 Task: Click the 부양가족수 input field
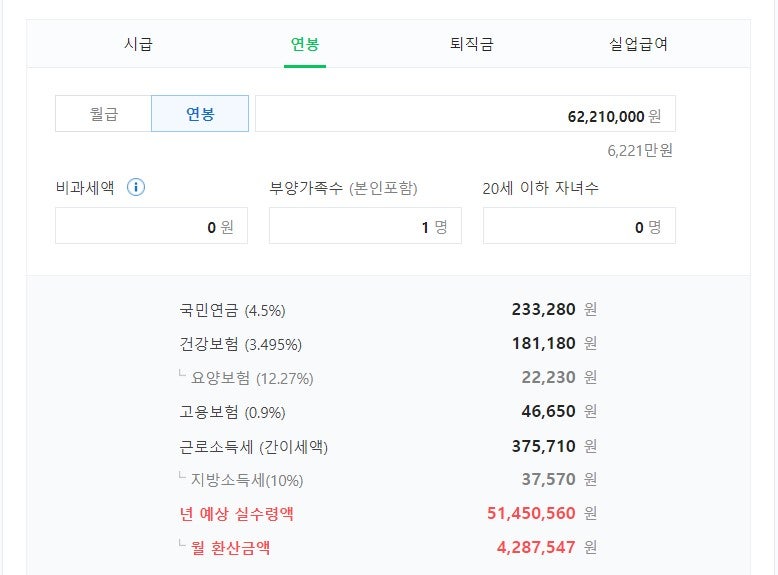coord(365,226)
